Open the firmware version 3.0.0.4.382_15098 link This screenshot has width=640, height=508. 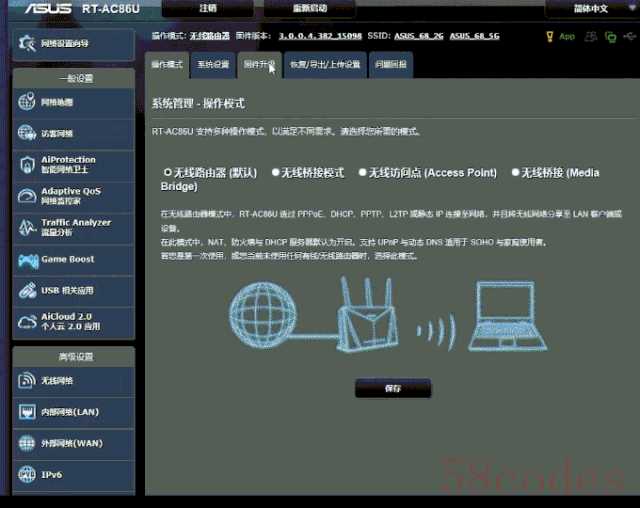(x=320, y=36)
